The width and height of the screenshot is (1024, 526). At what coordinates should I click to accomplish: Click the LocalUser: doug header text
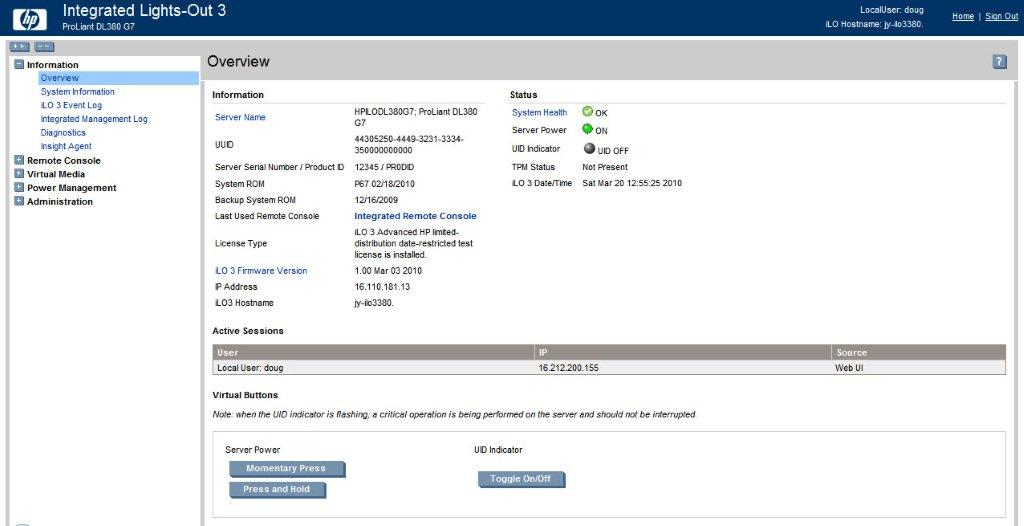tap(892, 10)
